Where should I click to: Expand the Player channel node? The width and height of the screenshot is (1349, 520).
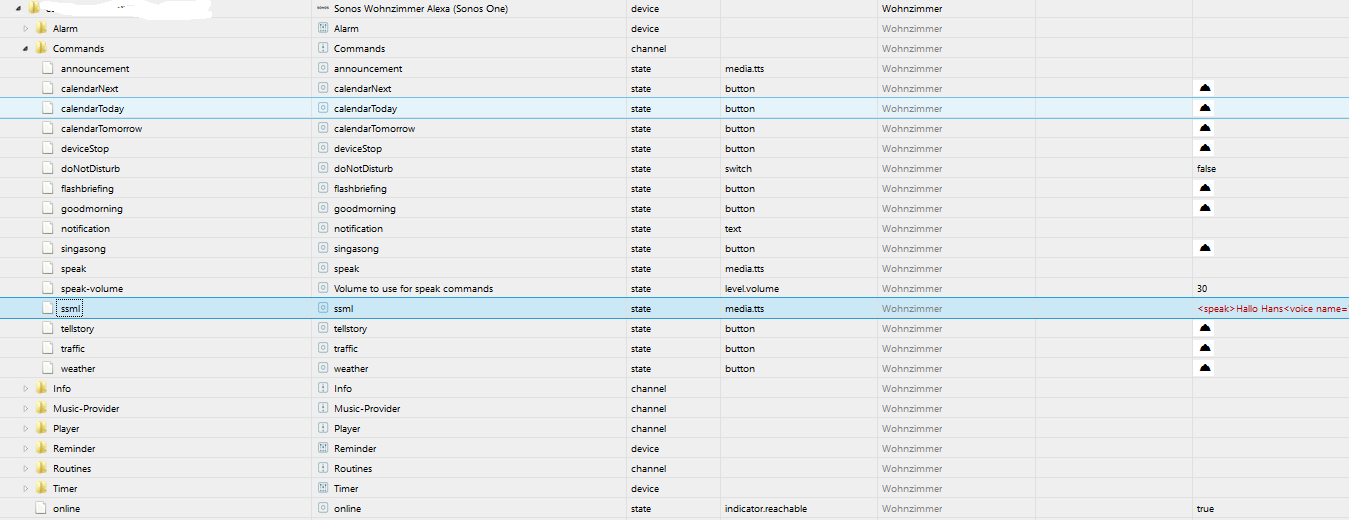(26, 428)
